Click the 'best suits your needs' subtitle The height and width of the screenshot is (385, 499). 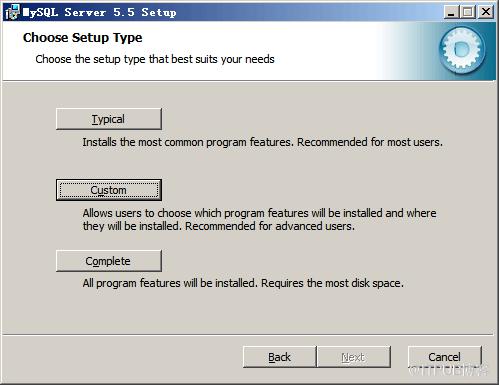tap(155, 59)
